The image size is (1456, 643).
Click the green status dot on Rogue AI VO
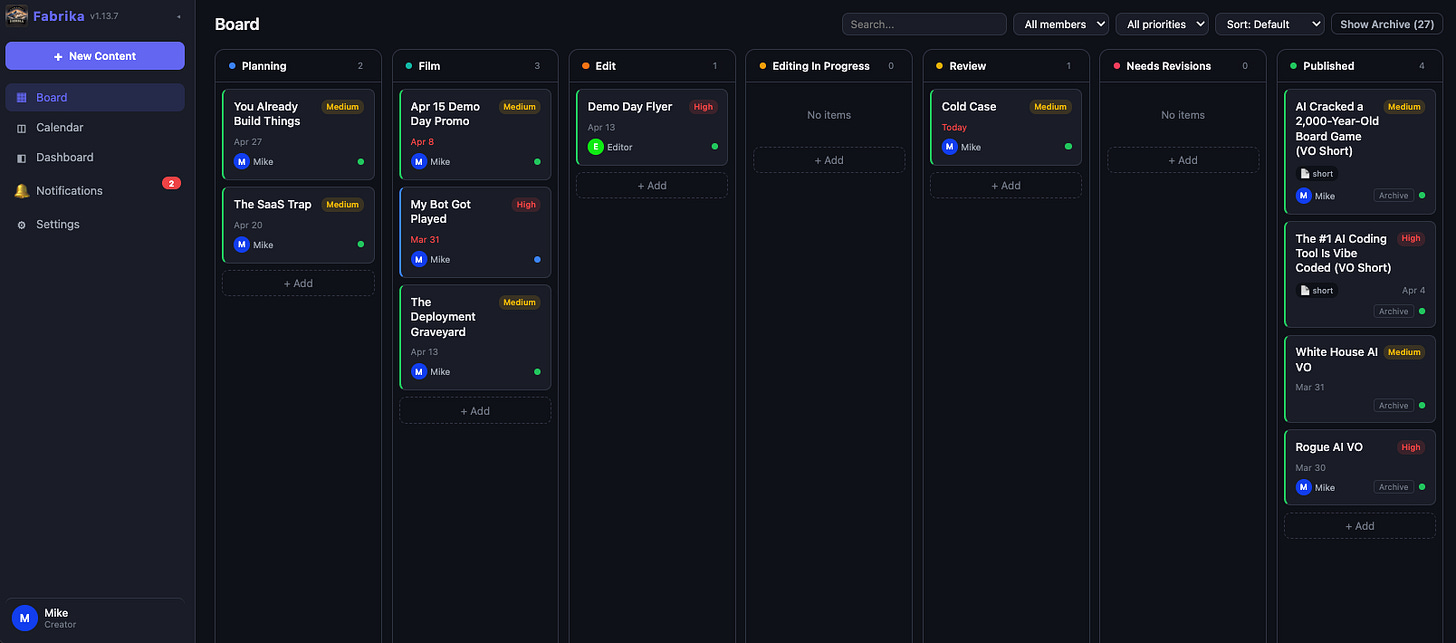point(1422,487)
